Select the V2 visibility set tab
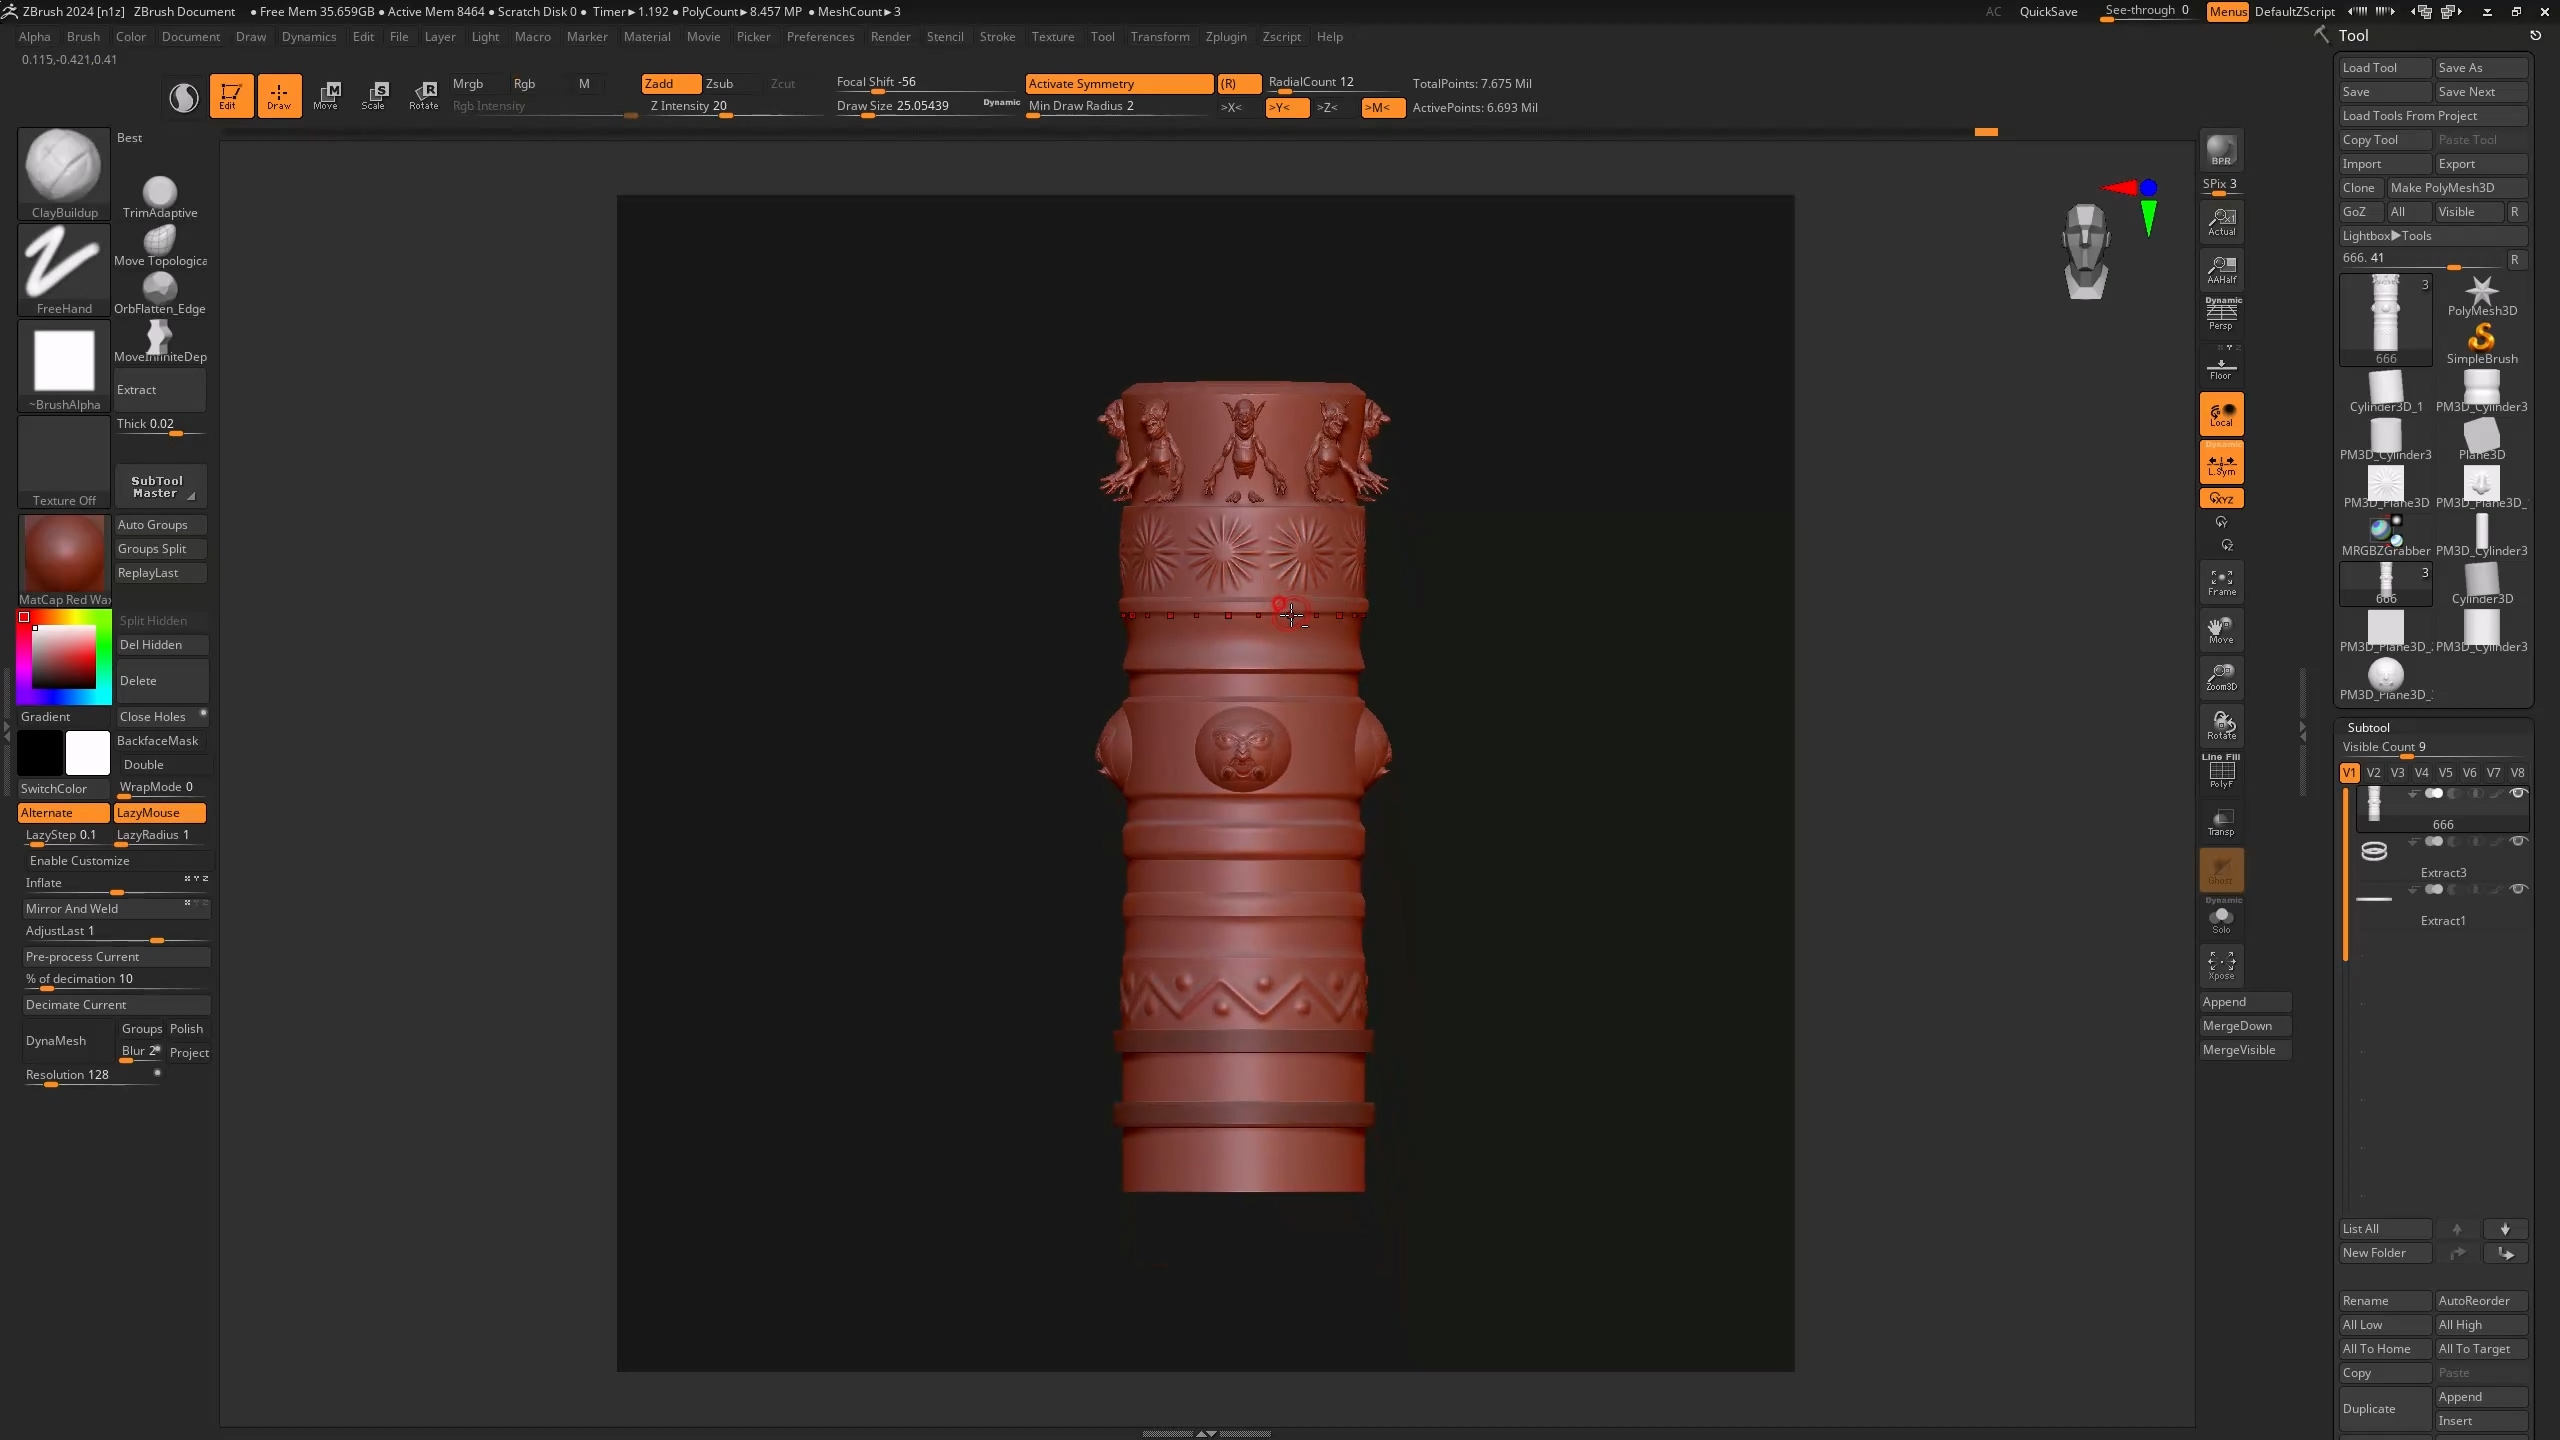The height and width of the screenshot is (1440, 2560). [2373, 773]
